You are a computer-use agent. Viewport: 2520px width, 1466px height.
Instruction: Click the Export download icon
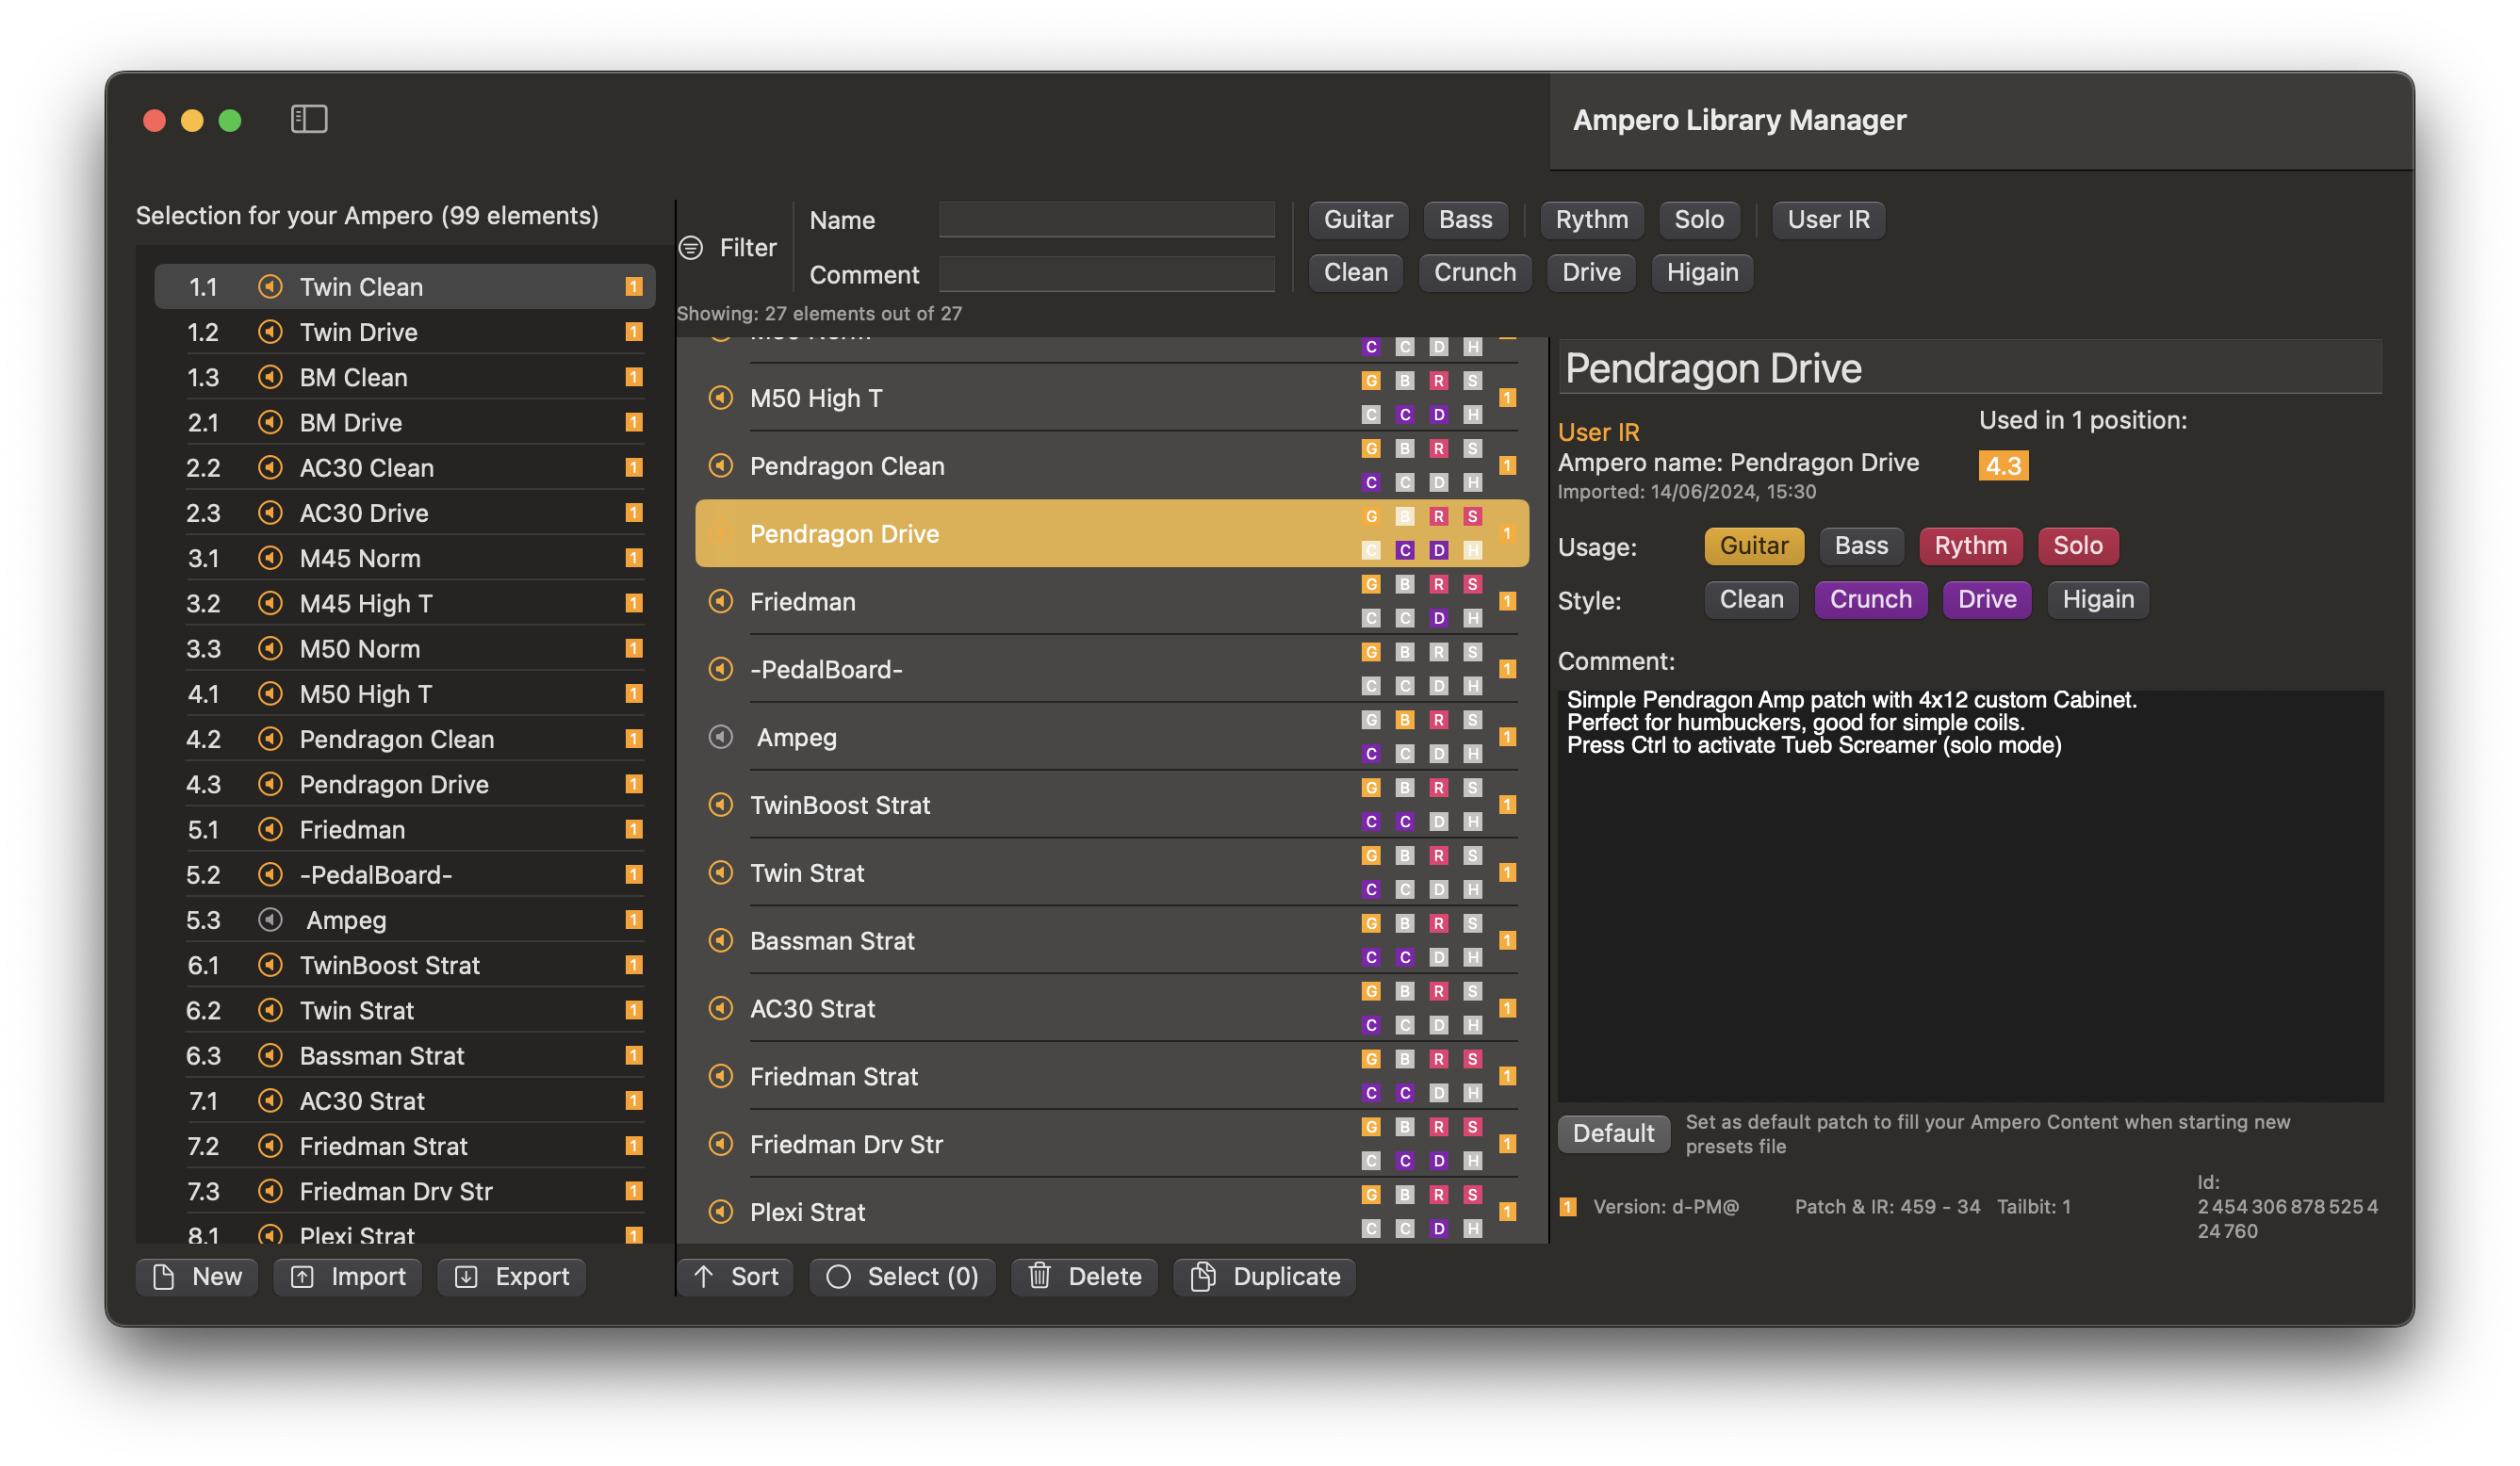point(466,1277)
